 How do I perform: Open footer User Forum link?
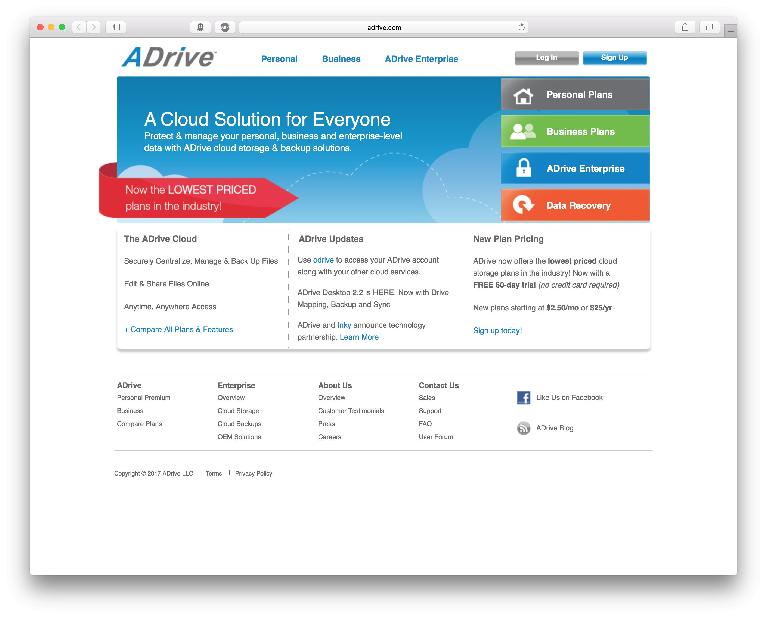pos(436,437)
